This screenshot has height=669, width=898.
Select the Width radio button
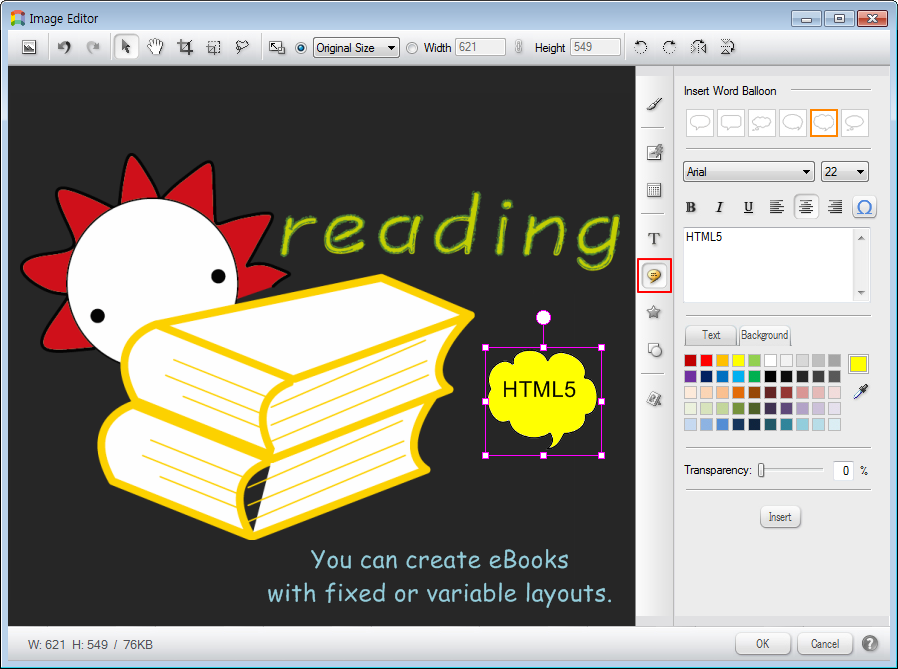412,47
